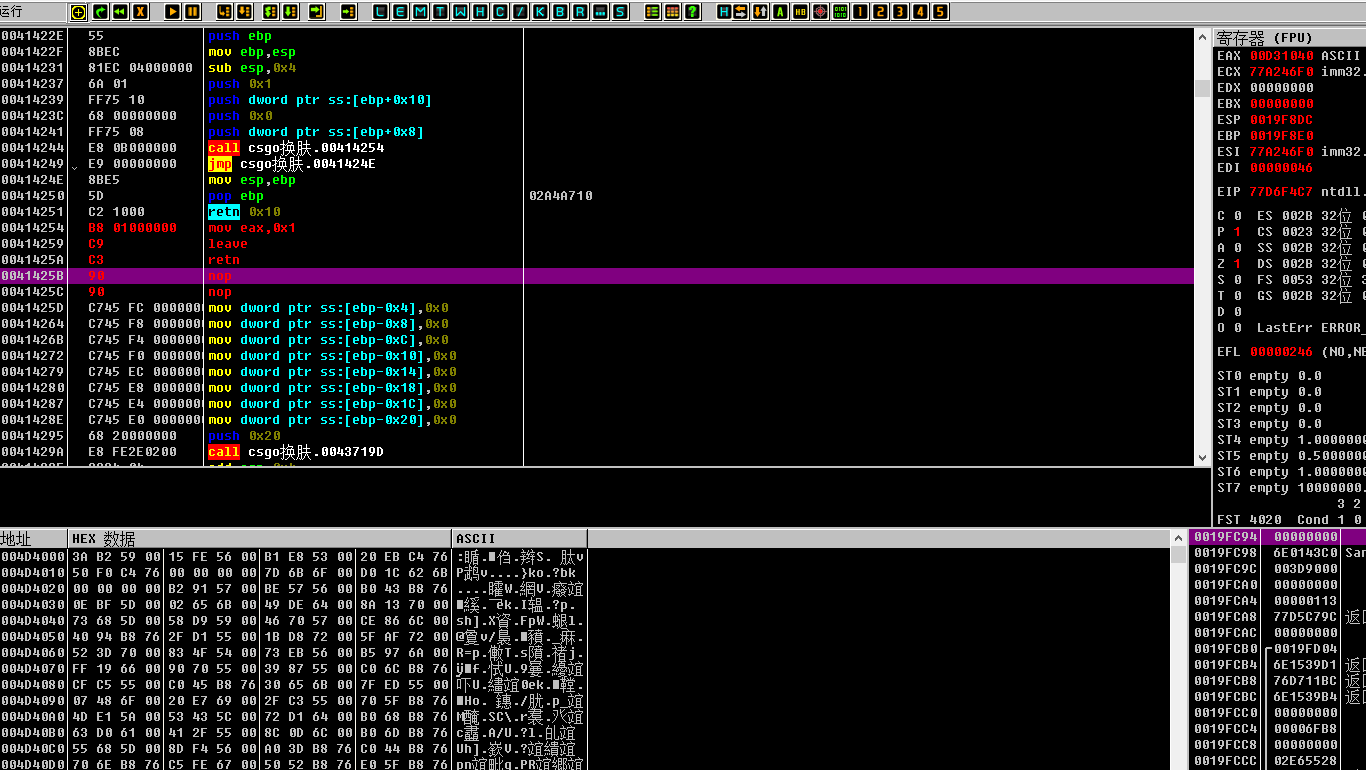Open the Log window with L icon
1366x770 pixels.
(x=380, y=12)
